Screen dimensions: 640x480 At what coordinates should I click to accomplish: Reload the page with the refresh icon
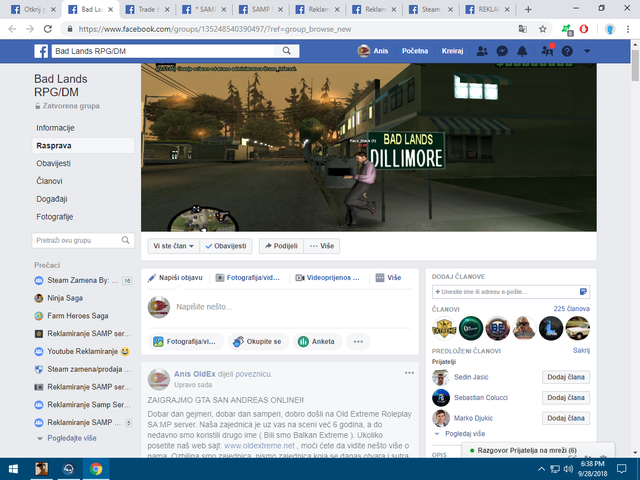(48, 29)
